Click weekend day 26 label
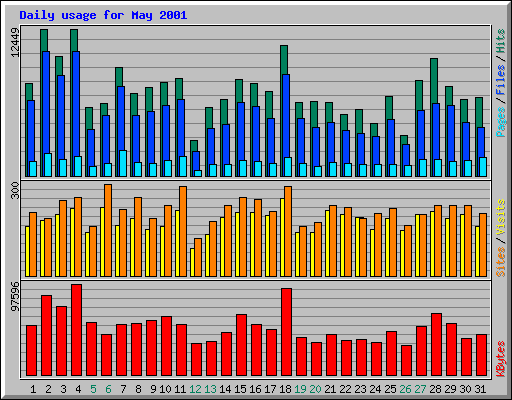The width and height of the screenshot is (512, 400). tap(405, 389)
